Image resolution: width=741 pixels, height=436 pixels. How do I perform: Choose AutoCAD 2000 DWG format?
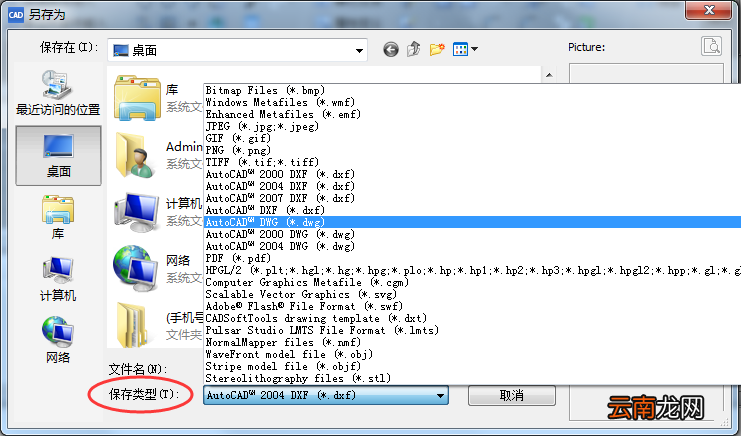(472, 234)
